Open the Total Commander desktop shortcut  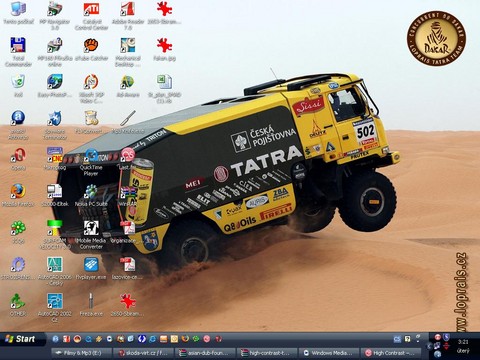[x=18, y=52]
